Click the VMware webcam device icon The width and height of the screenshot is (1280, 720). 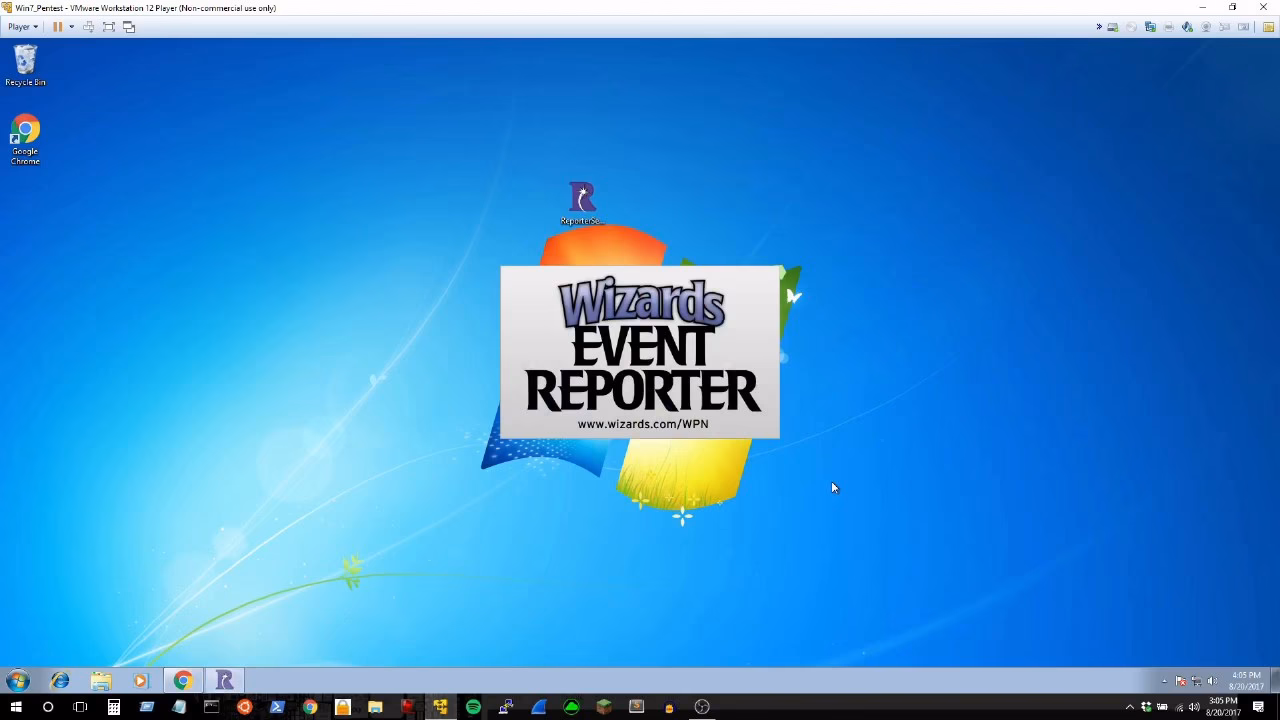point(1206,27)
